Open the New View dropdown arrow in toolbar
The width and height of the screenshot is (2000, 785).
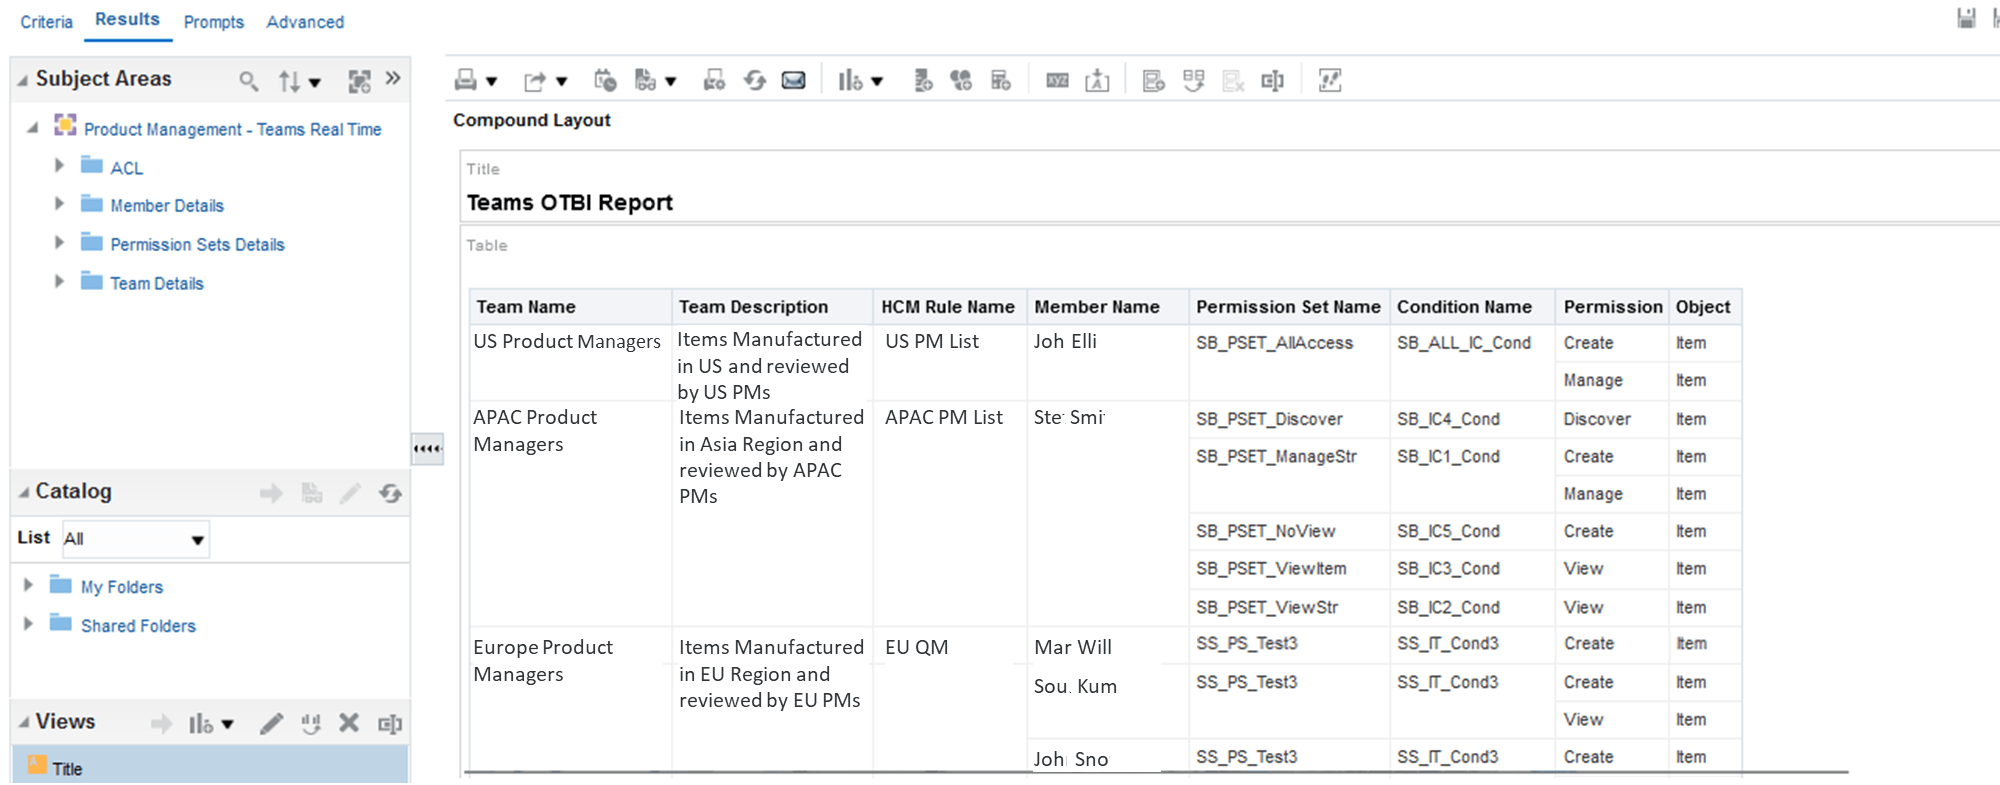(877, 81)
